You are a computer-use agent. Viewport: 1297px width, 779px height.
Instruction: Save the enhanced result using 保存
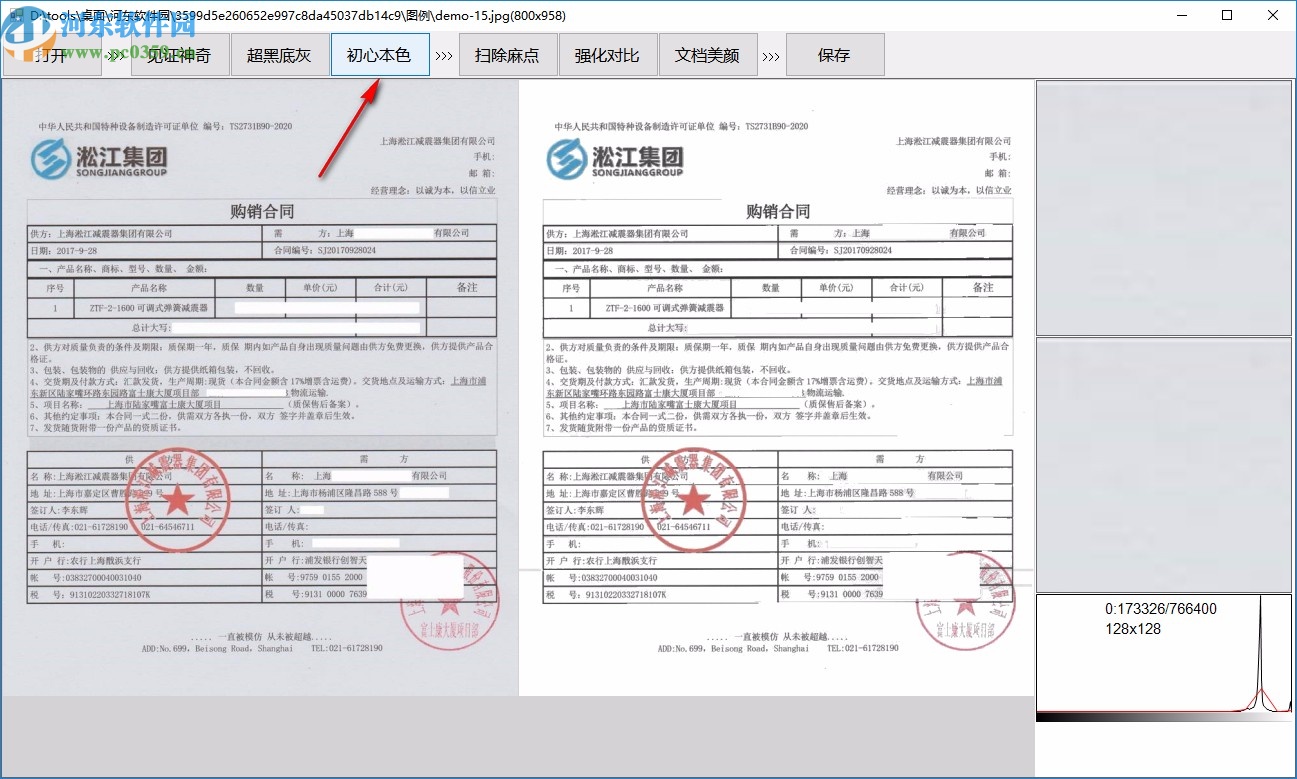point(835,55)
